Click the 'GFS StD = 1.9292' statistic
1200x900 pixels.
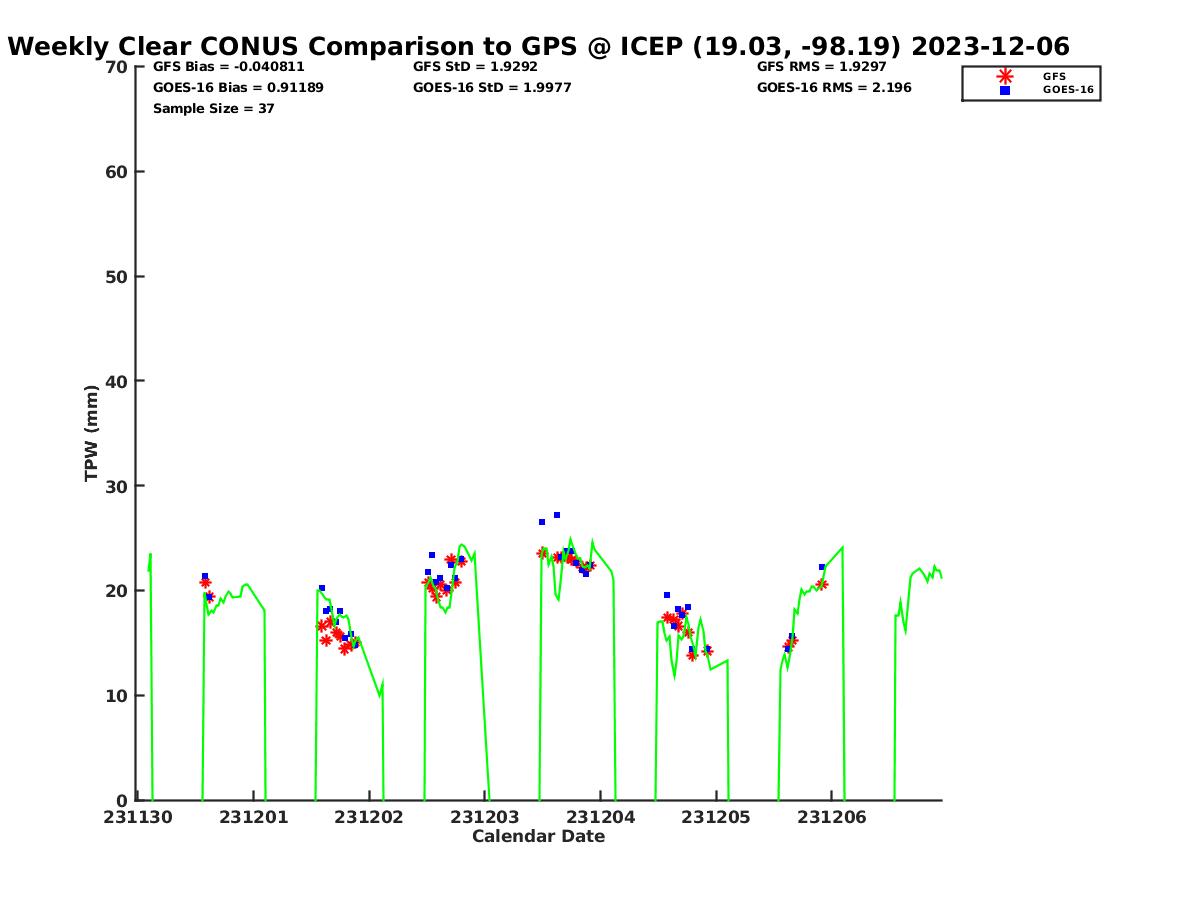(475, 67)
